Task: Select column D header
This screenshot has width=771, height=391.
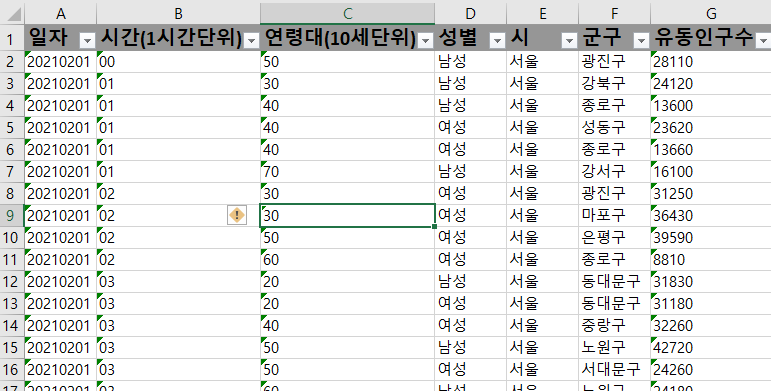Action: tap(471, 14)
